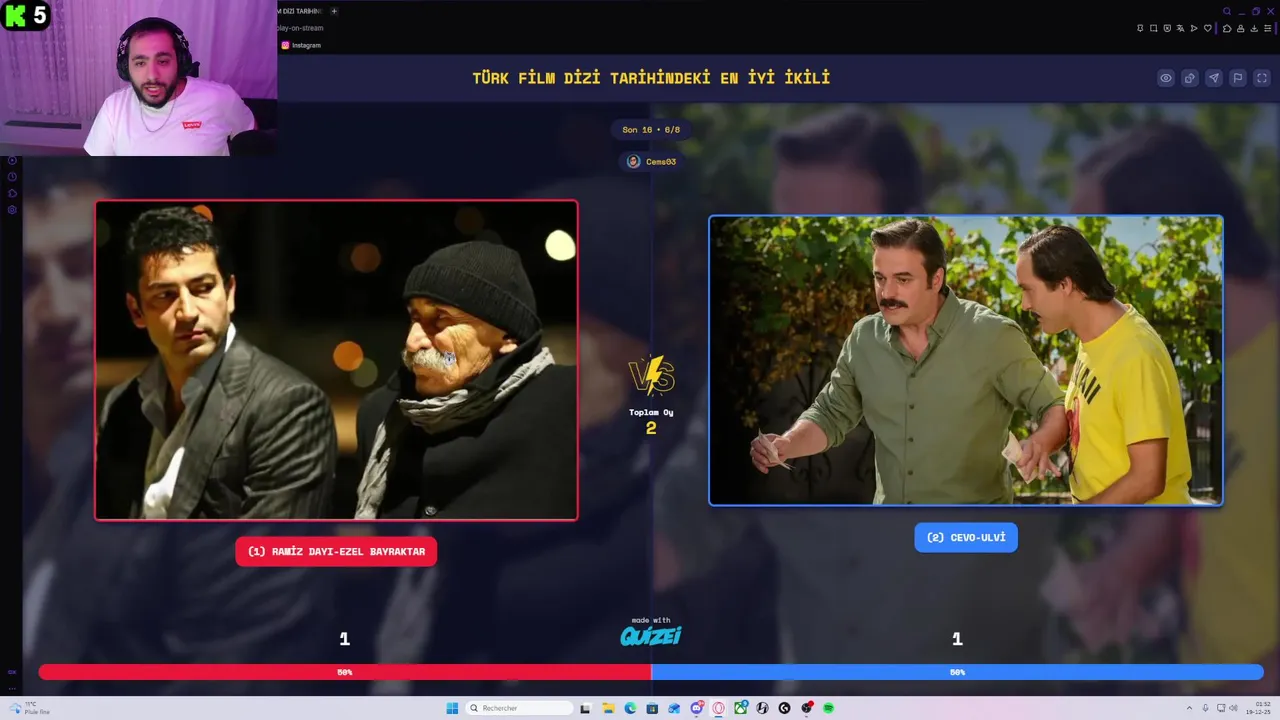This screenshot has height=720, width=1280.
Task: Click the history clock icon in sidebar
Action: 12,176
